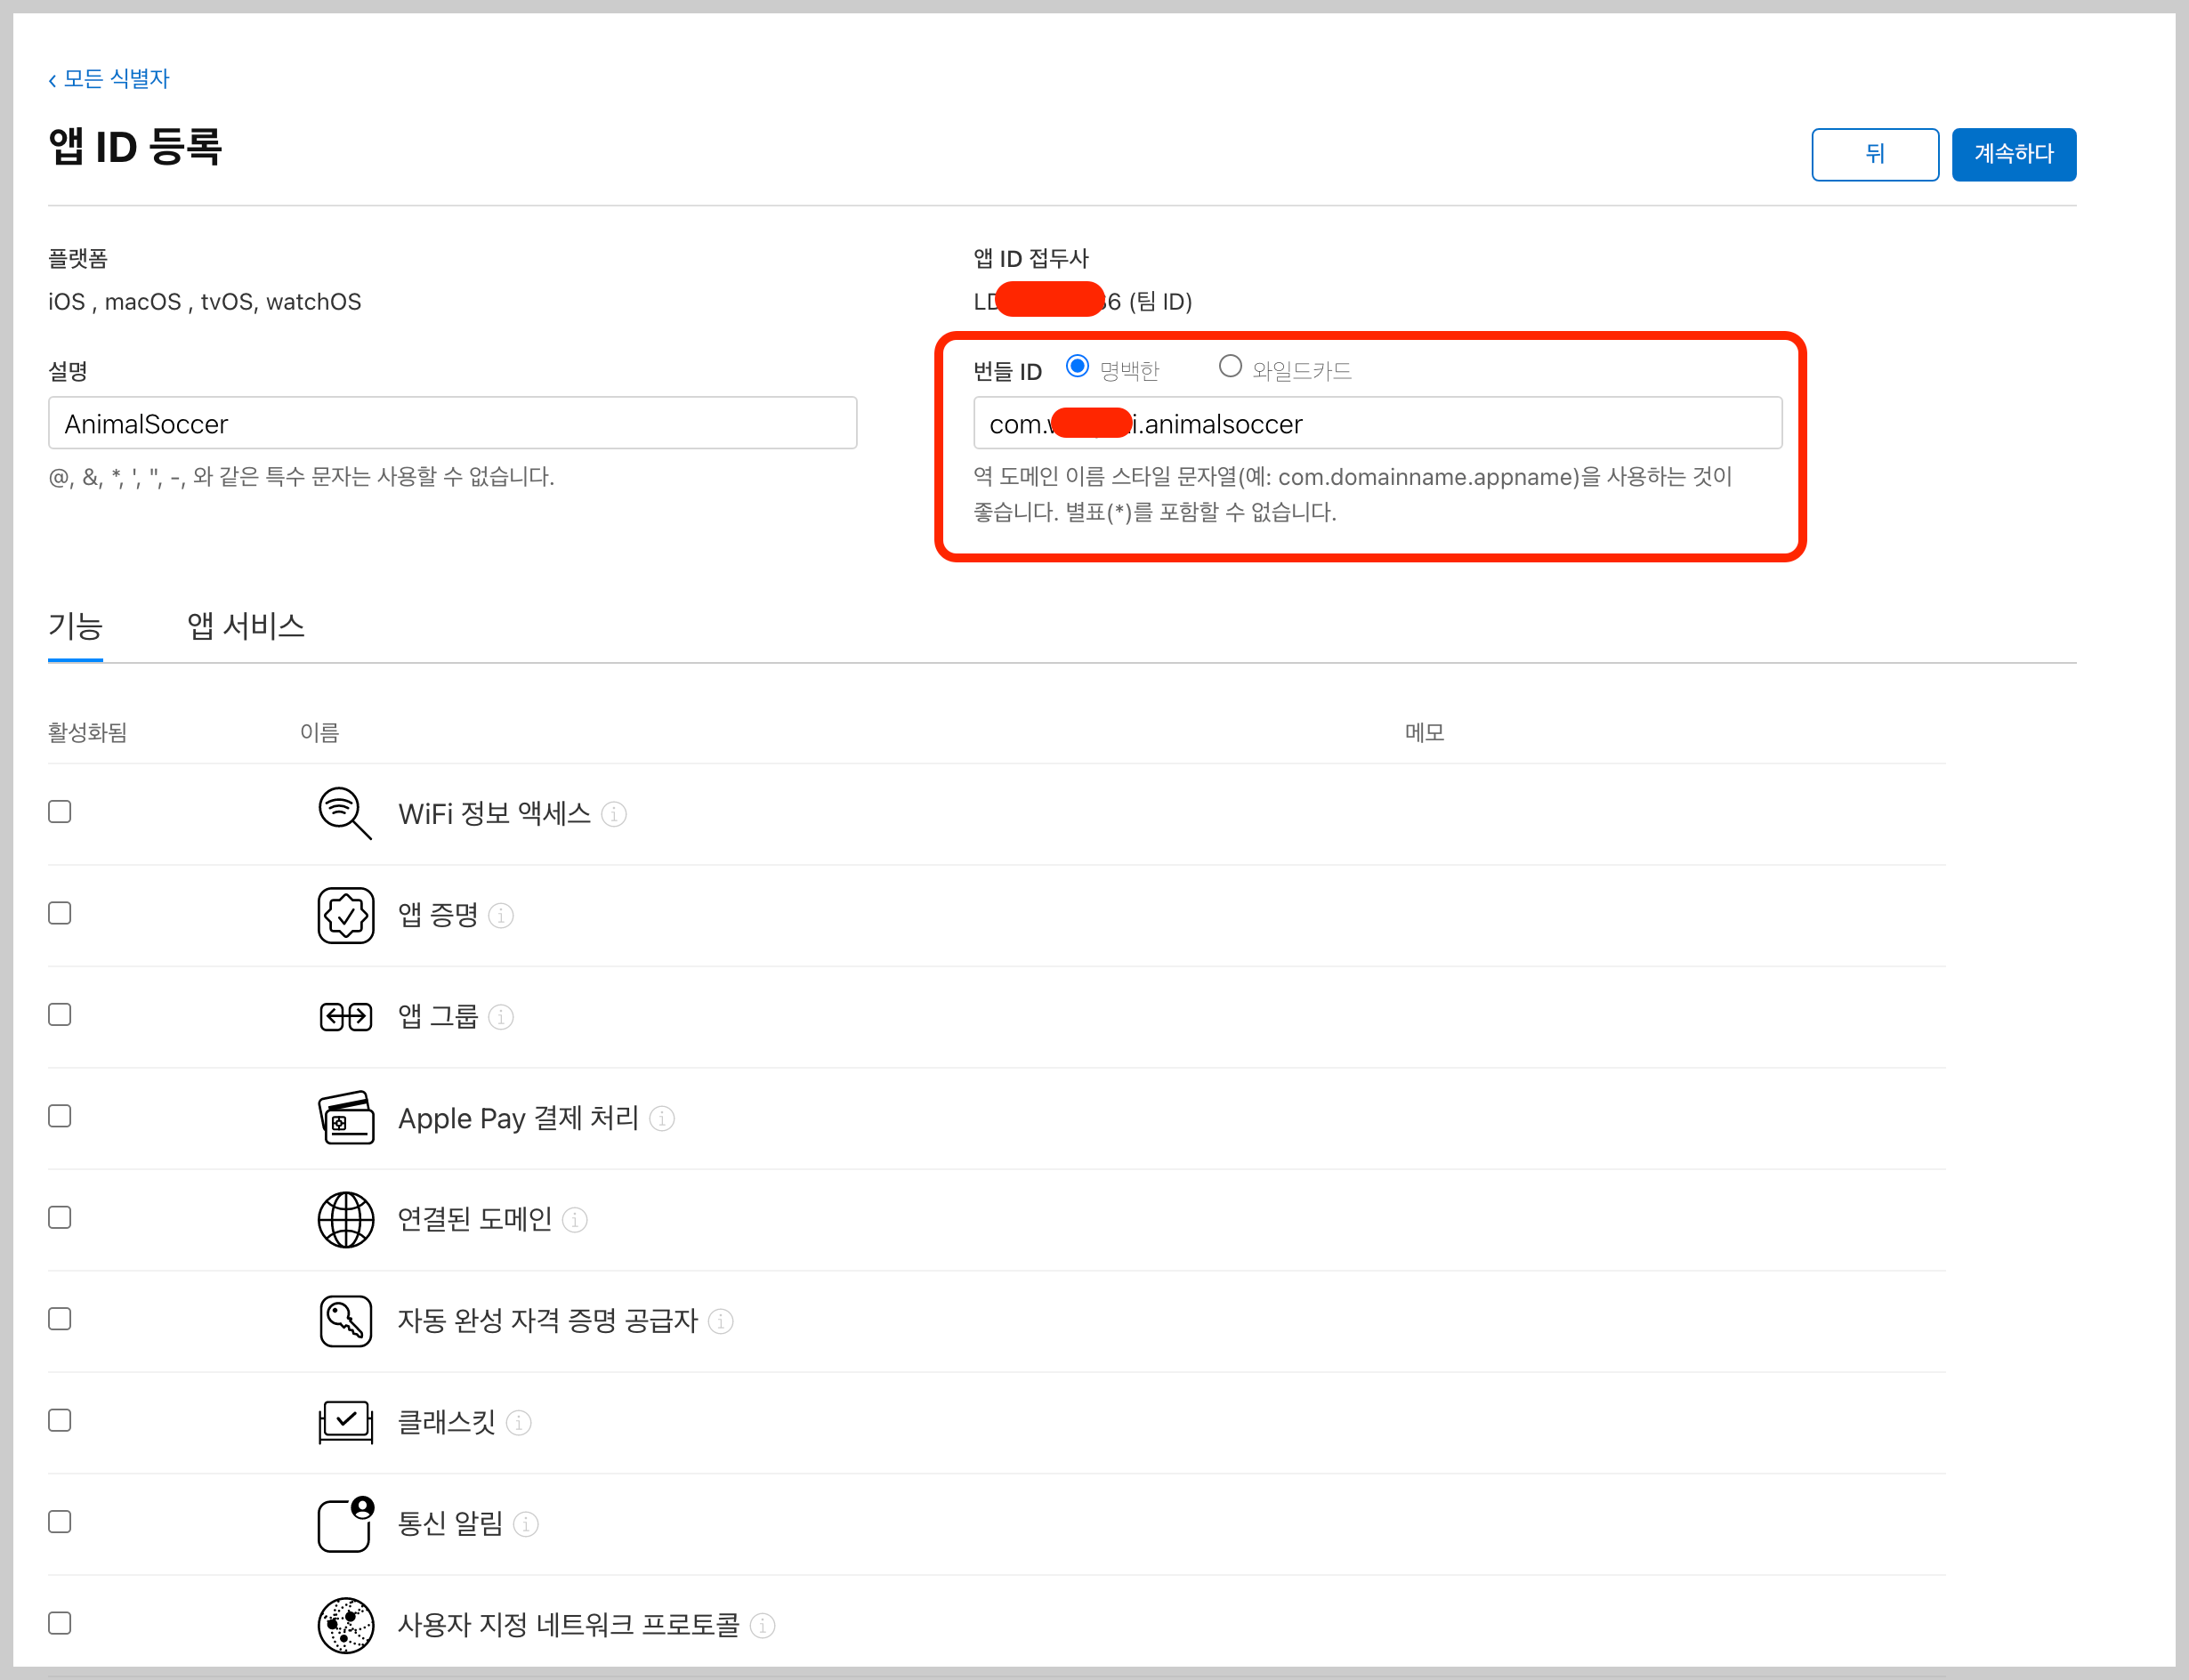Enable the 자동 완성 자격 증명 공급자 checkbox
2189x1680 pixels.
pos(60,1319)
